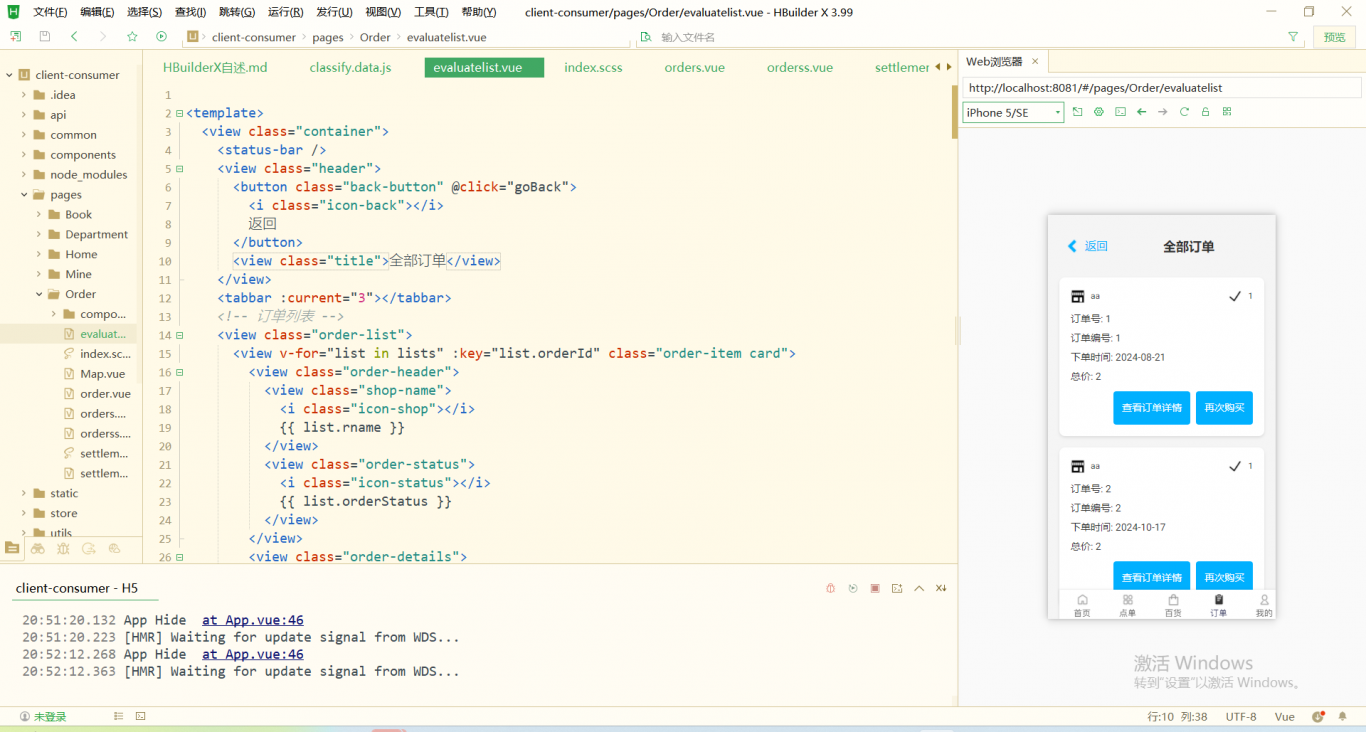Expand the static folder
Image resolution: width=1366 pixels, height=732 pixels.
click(24, 493)
